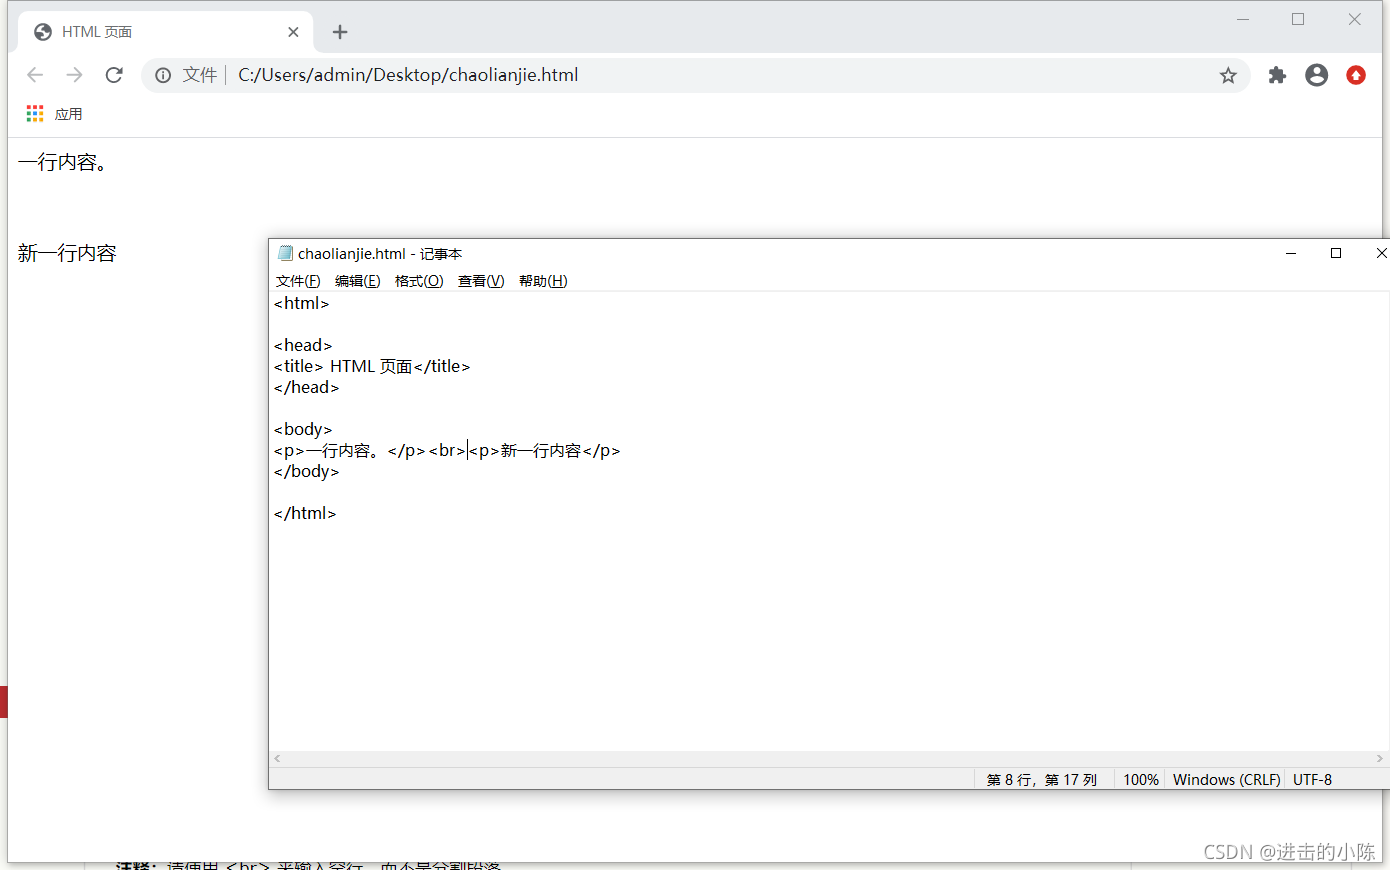Open the Apps grid shortcut in bookmarks bar
The height and width of the screenshot is (870, 1390).
[x=35, y=114]
